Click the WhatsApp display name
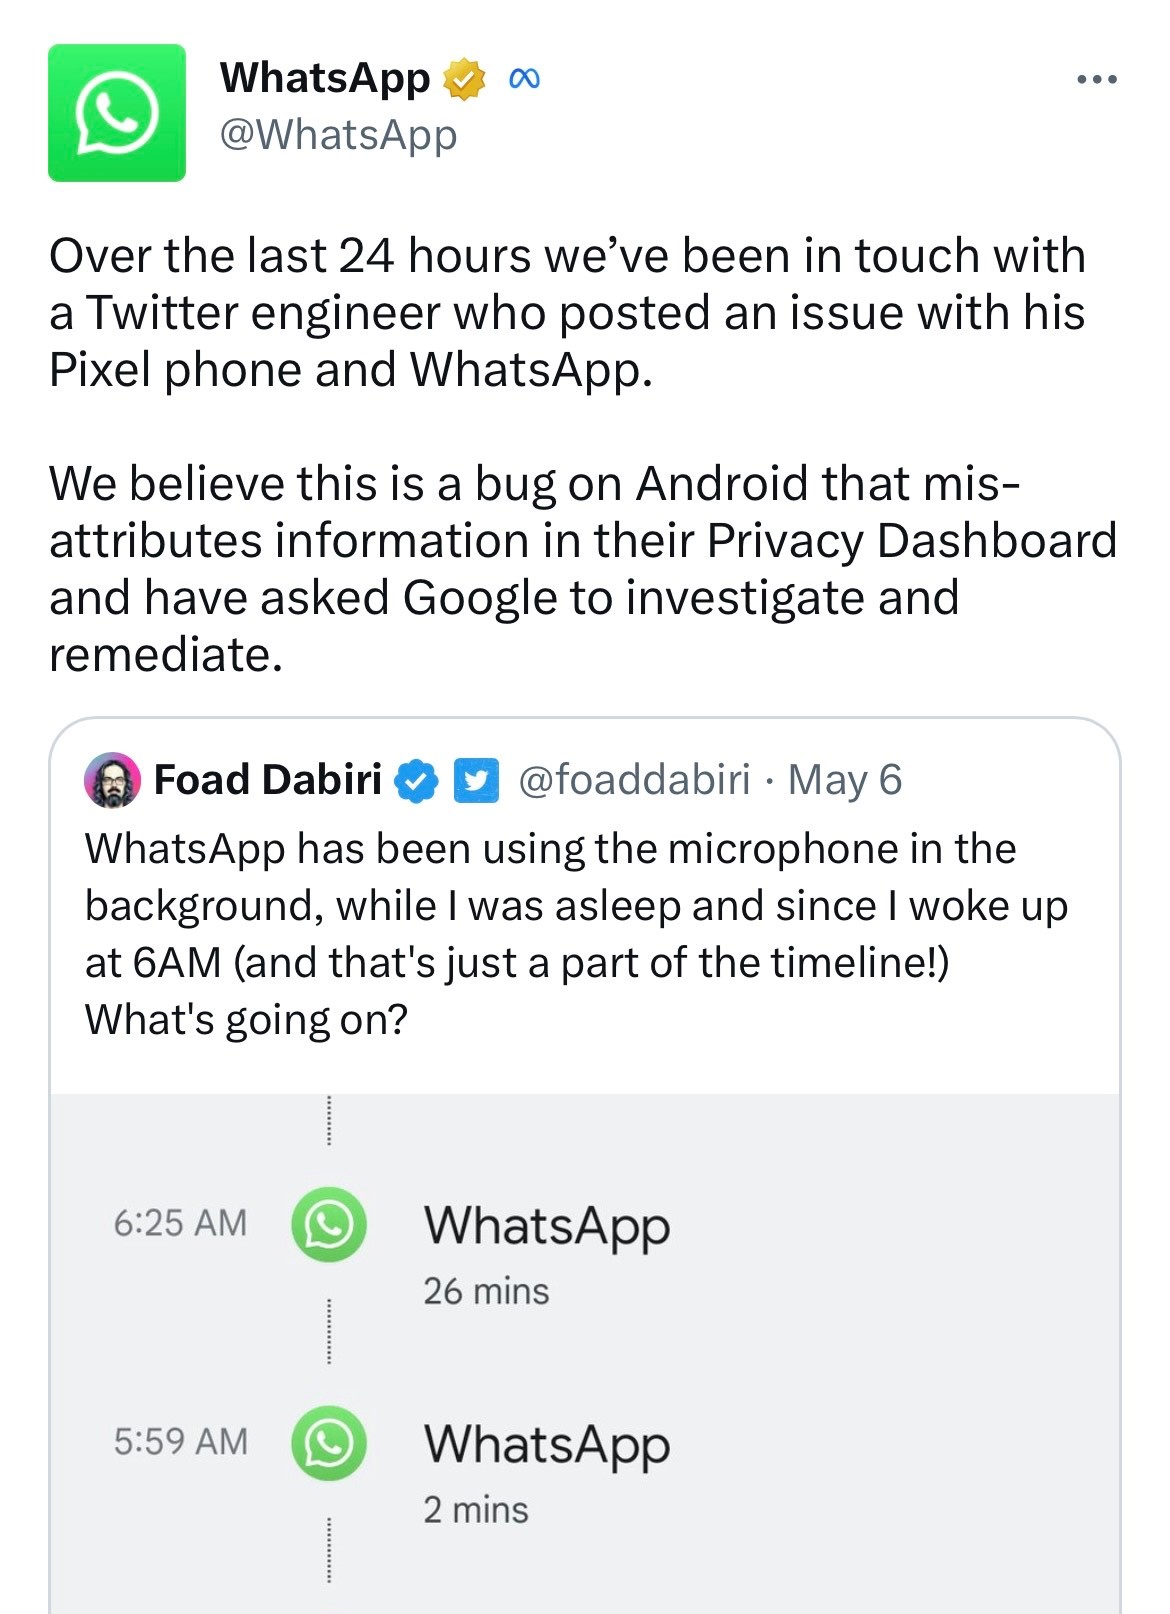Screen dimensions: 1170x1614 click(325, 78)
